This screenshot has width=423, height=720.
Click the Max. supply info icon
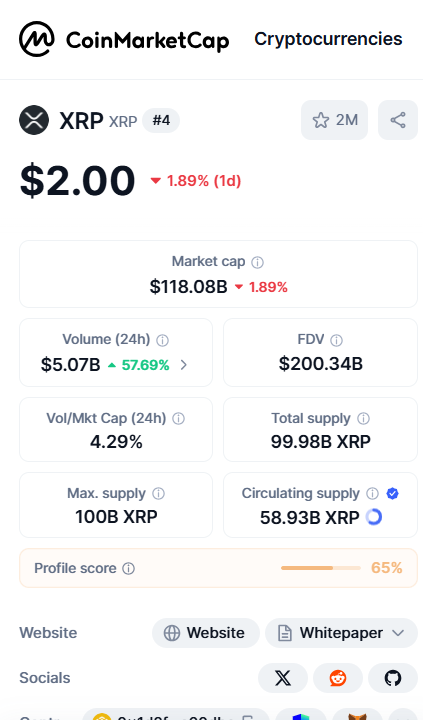click(x=158, y=494)
